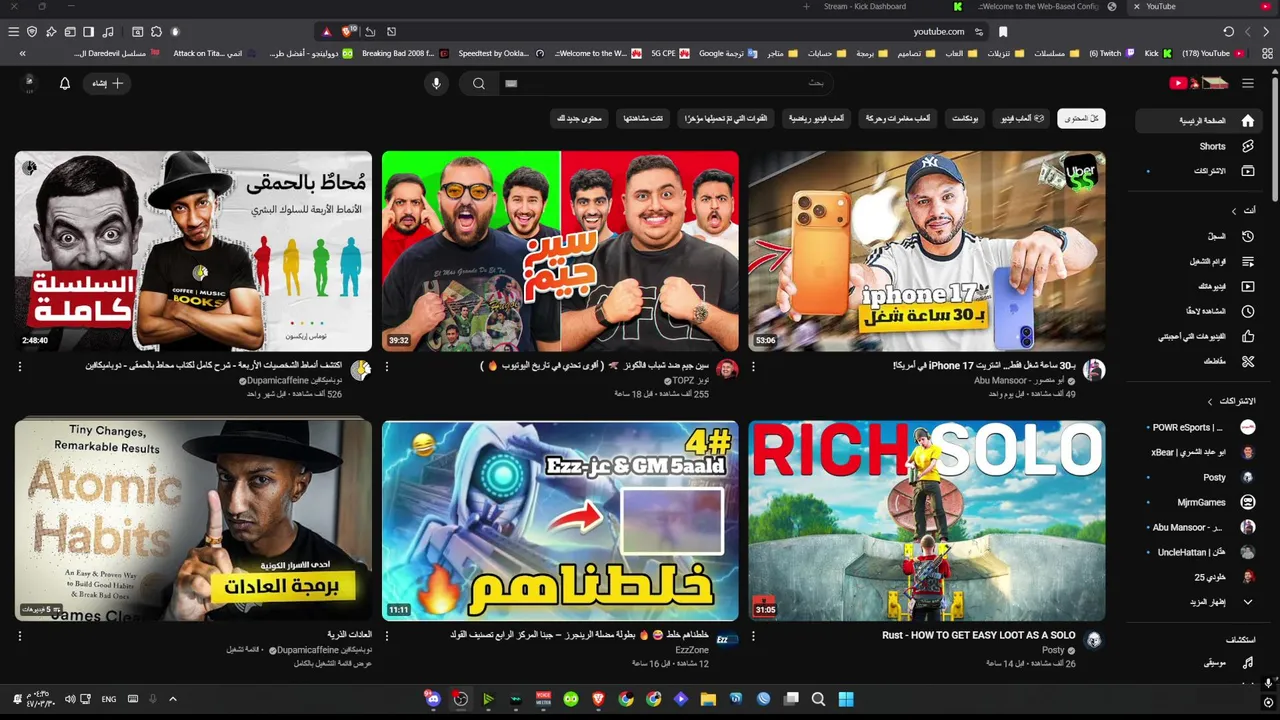Select 'Watched' filter chip
Image resolution: width=1280 pixels, height=720 pixels.
point(643,118)
